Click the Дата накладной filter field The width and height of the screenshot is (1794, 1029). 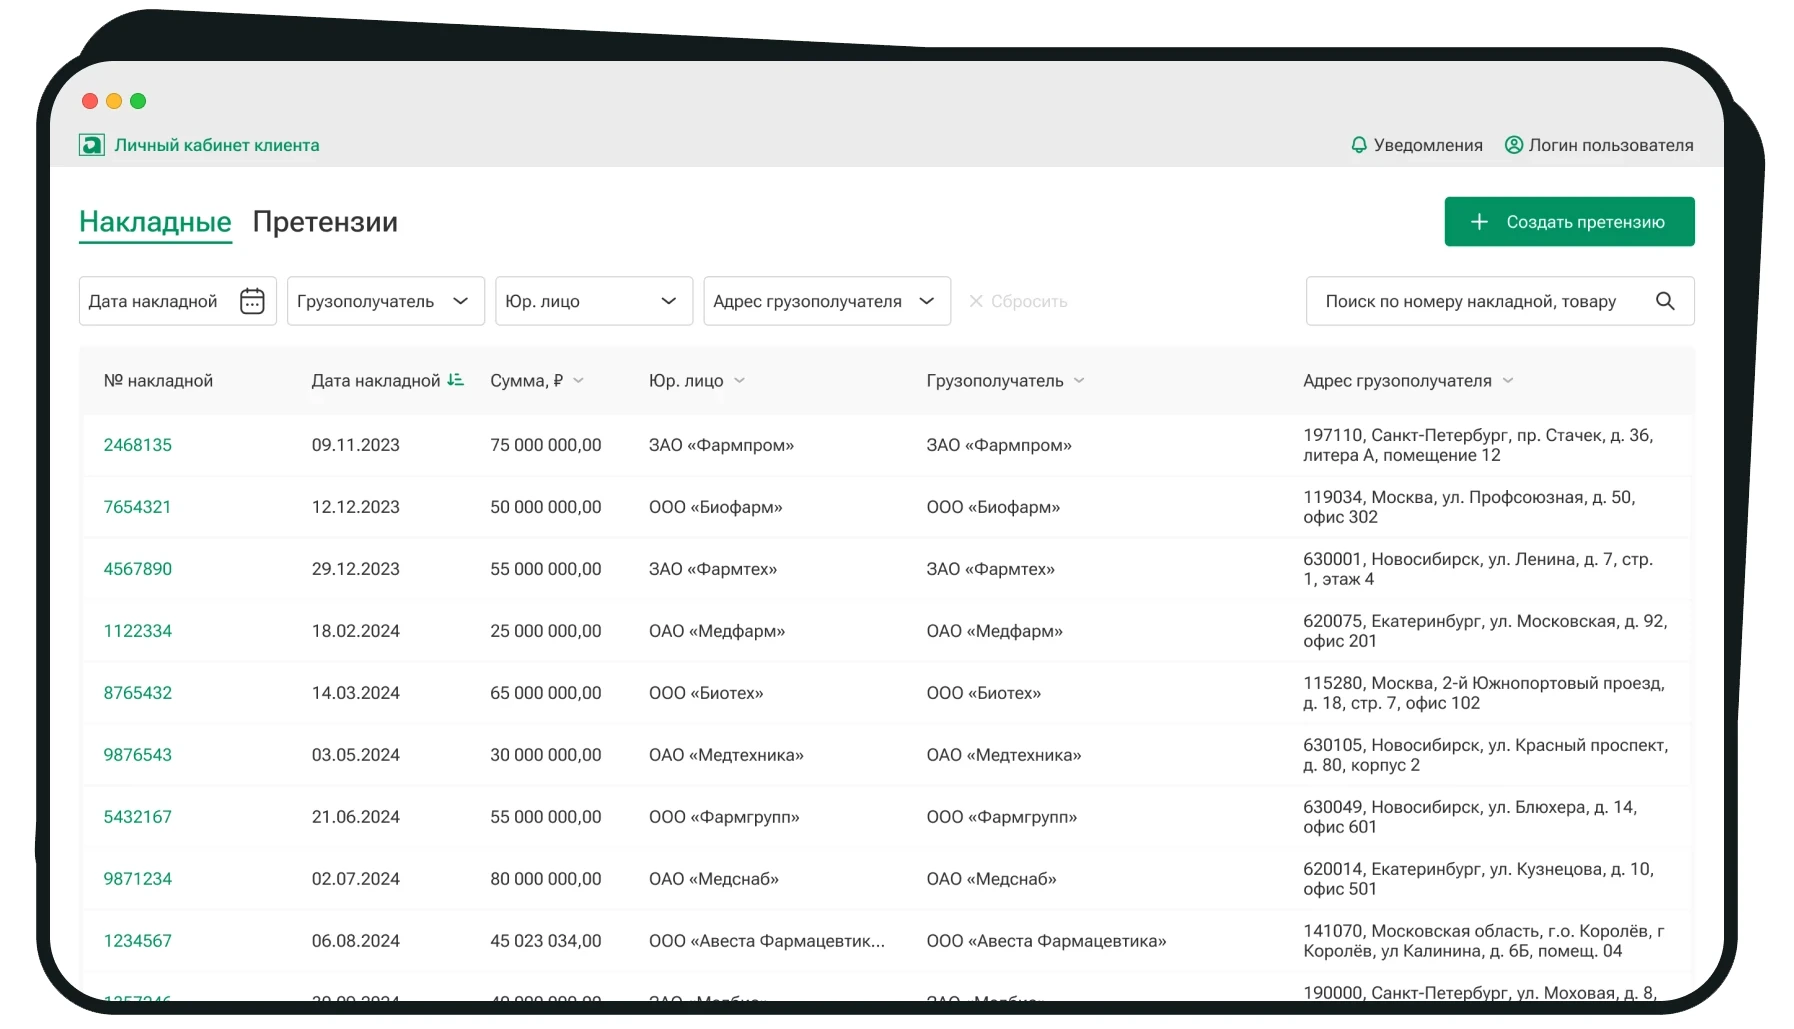177,301
